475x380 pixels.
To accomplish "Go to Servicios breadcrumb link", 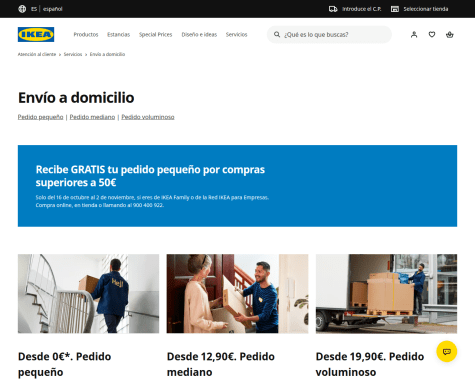I will coord(73,54).
